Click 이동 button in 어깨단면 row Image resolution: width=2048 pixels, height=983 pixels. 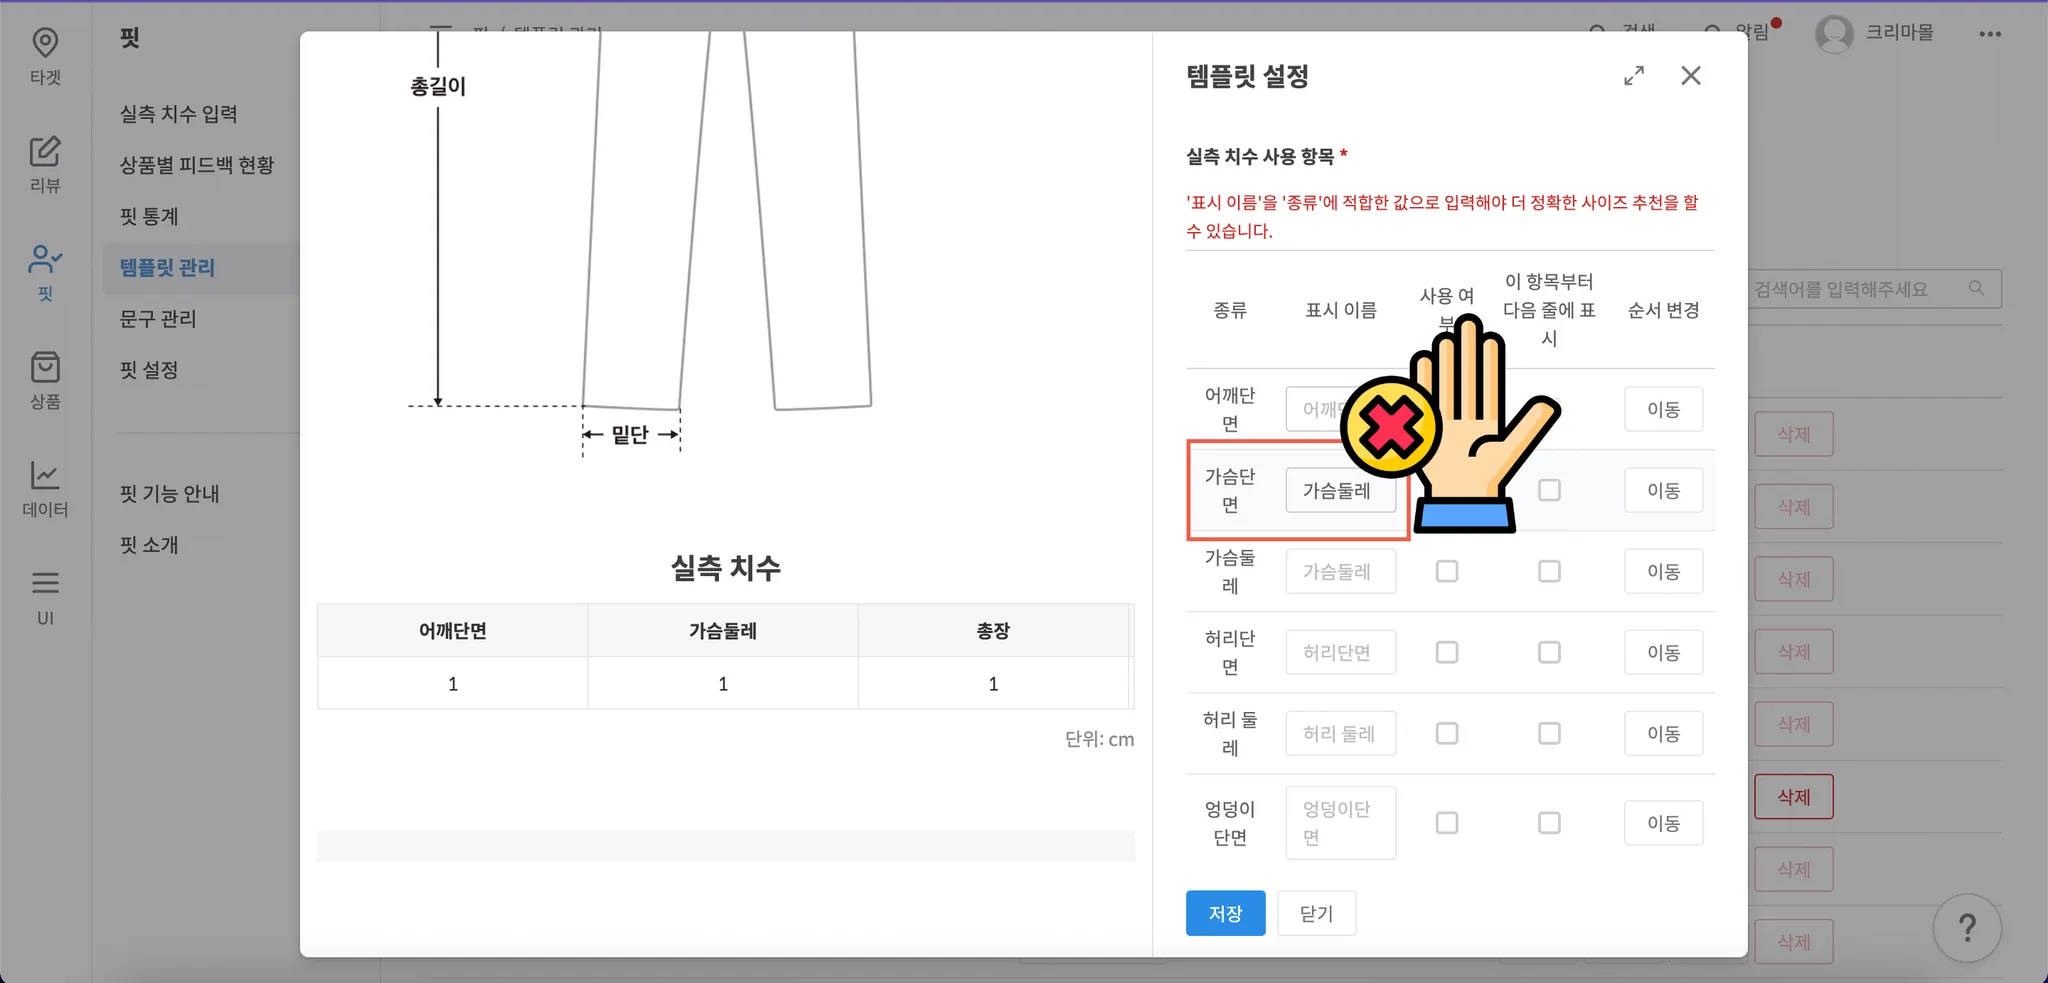pos(1664,409)
